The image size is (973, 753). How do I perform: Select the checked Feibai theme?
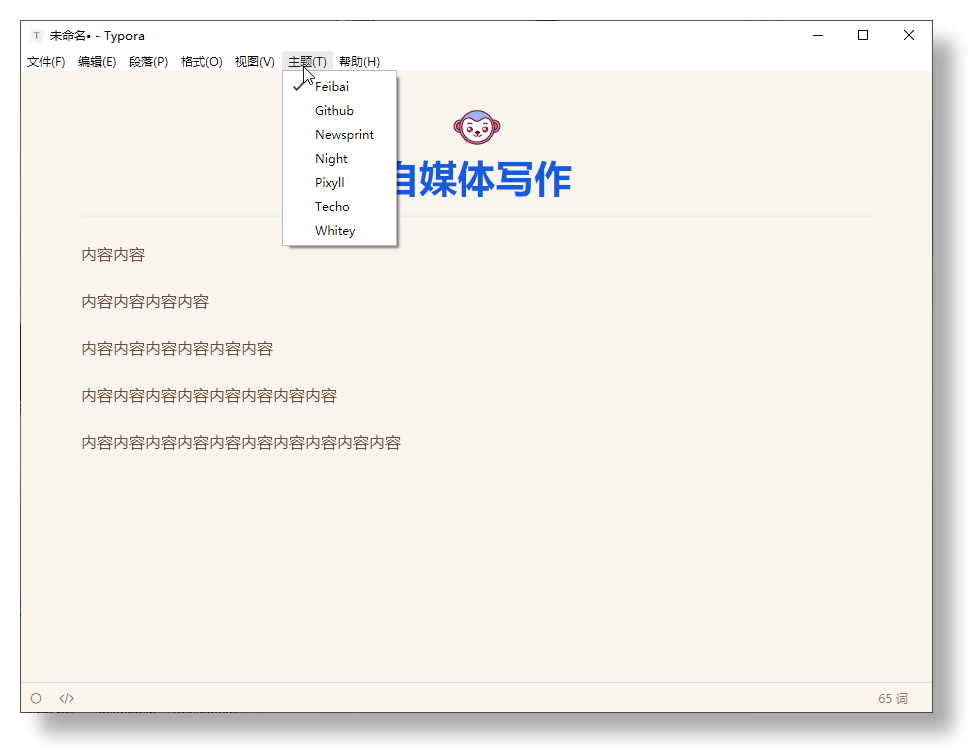pos(332,87)
